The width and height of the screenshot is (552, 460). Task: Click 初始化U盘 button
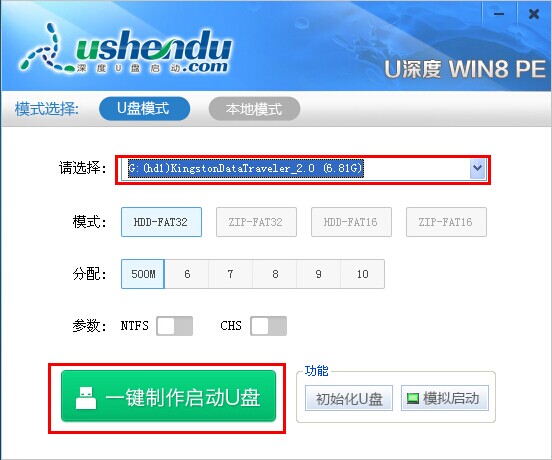point(349,398)
